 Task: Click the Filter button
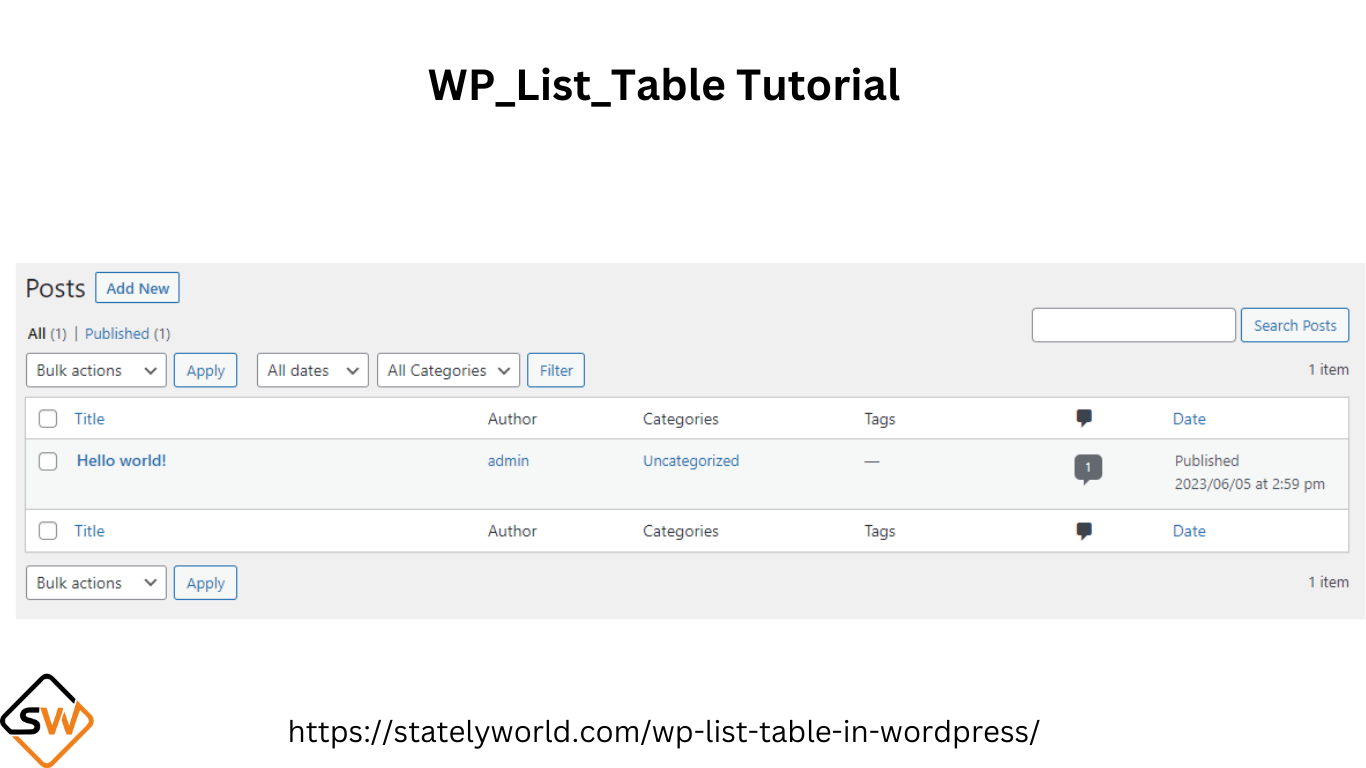(556, 370)
